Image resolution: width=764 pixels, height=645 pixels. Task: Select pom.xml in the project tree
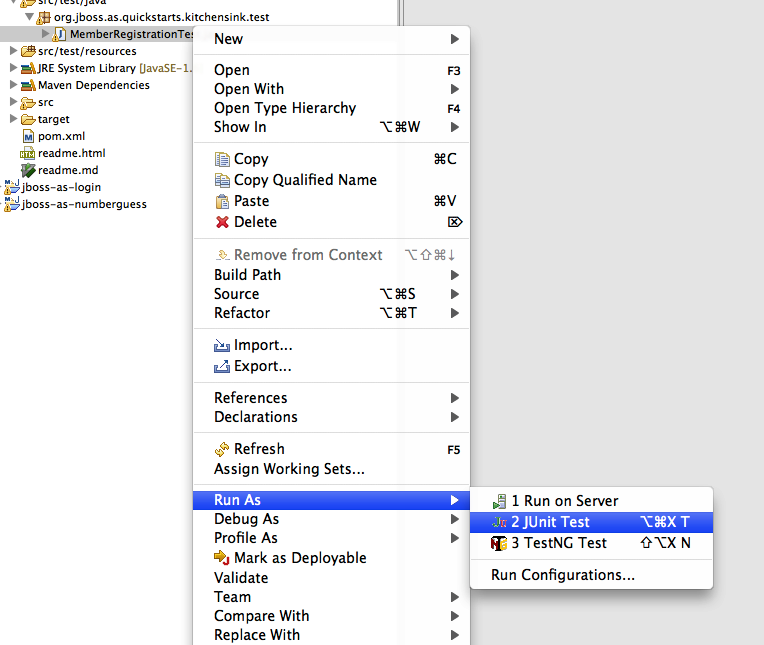pos(61,136)
